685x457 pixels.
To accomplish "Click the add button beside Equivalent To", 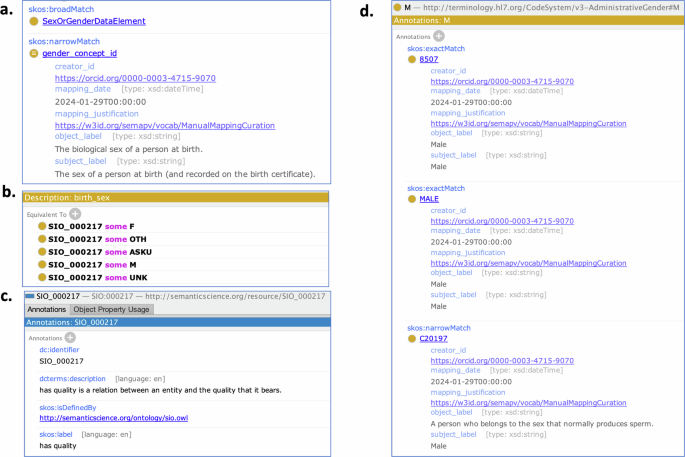I will 75,213.
